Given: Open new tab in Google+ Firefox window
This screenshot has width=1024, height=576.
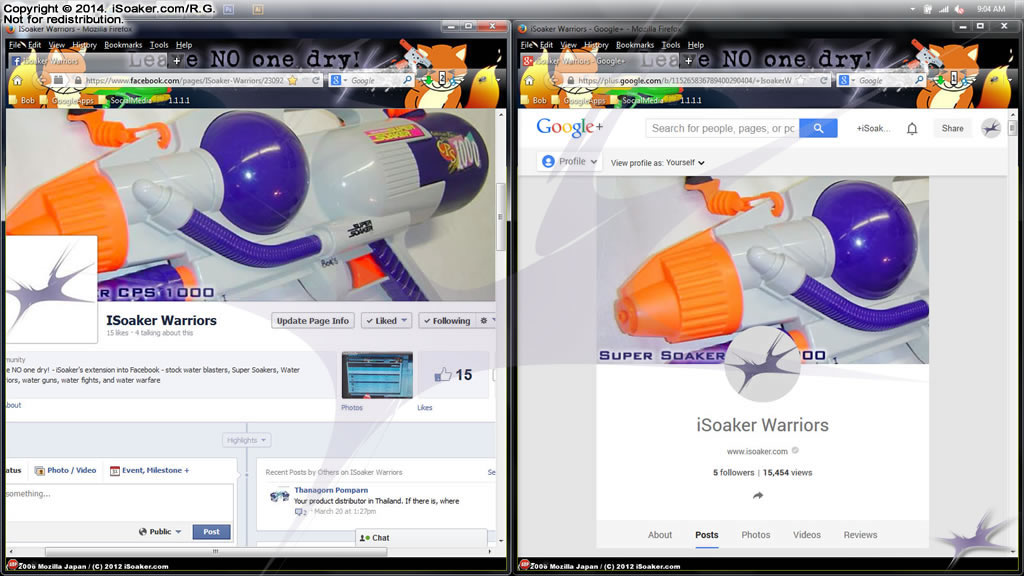Looking at the screenshot, I should [x=688, y=61].
